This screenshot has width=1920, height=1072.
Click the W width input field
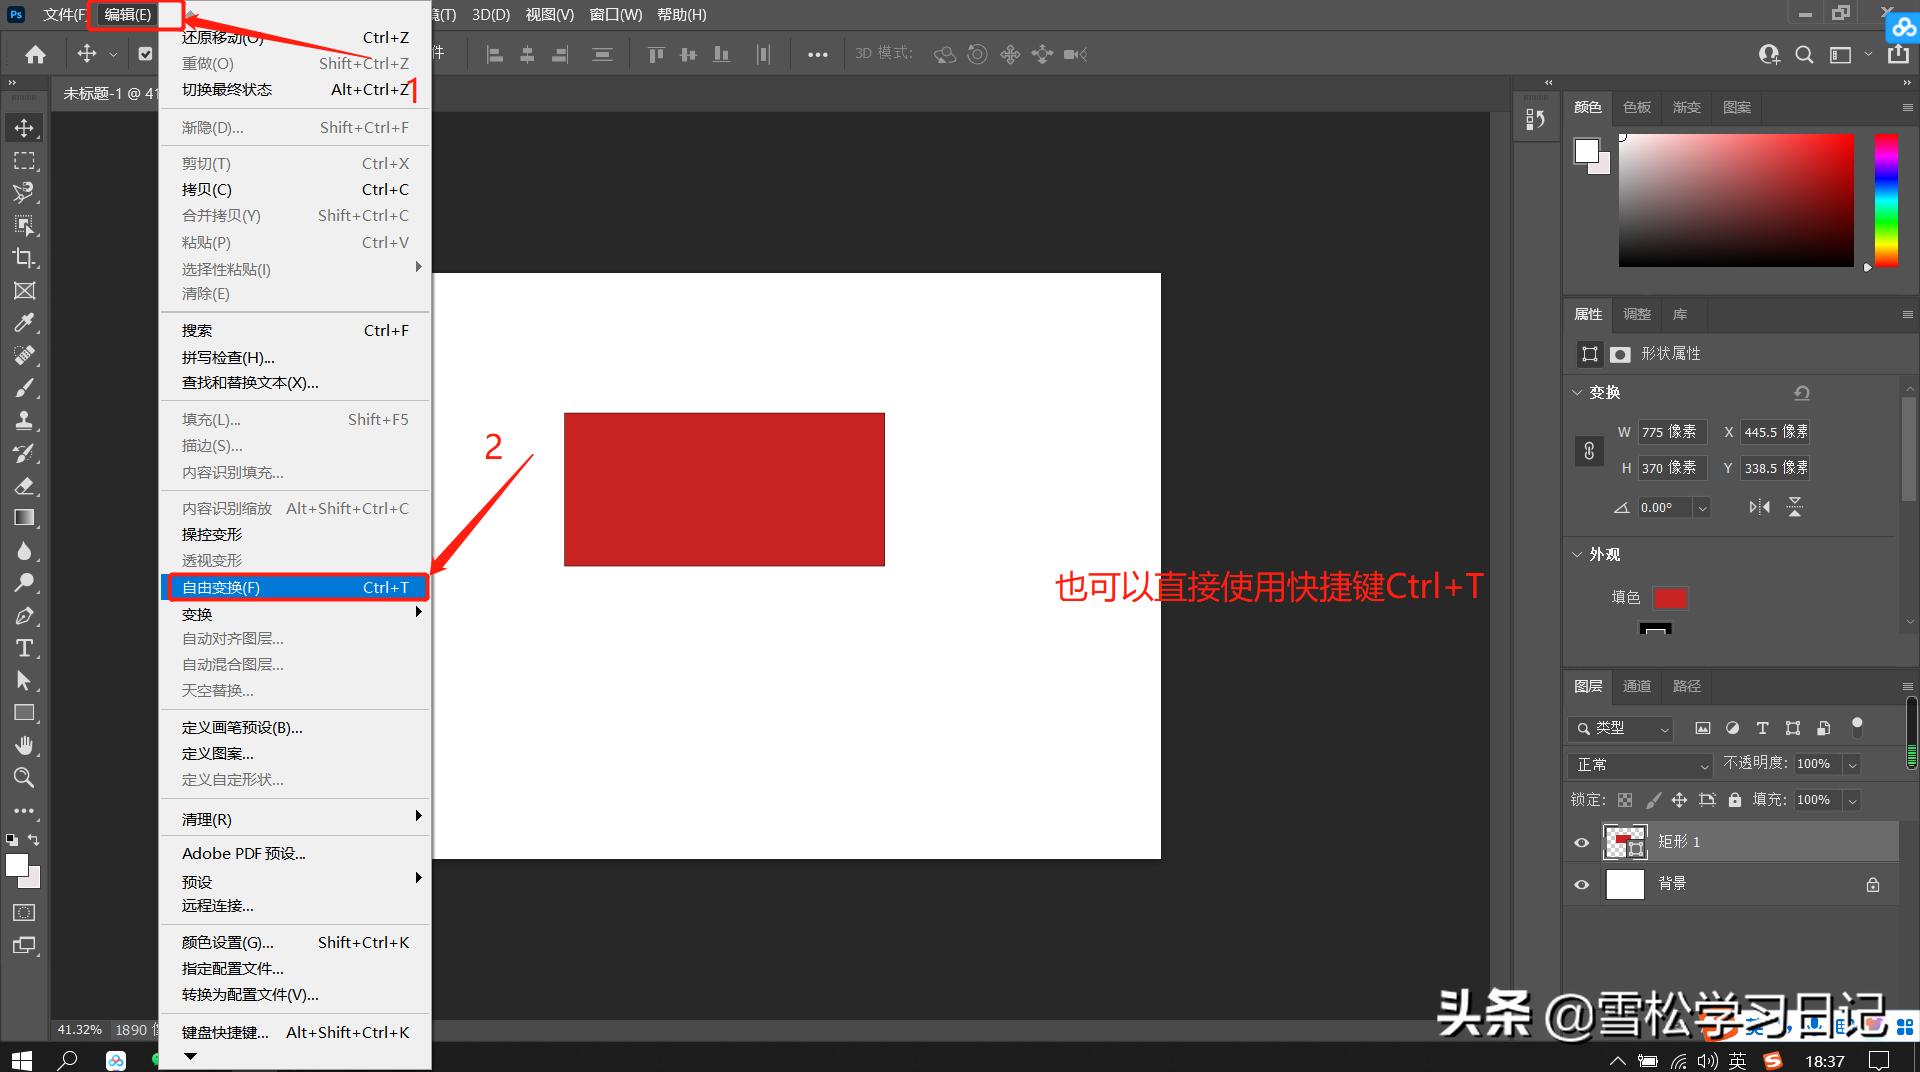(x=1671, y=432)
